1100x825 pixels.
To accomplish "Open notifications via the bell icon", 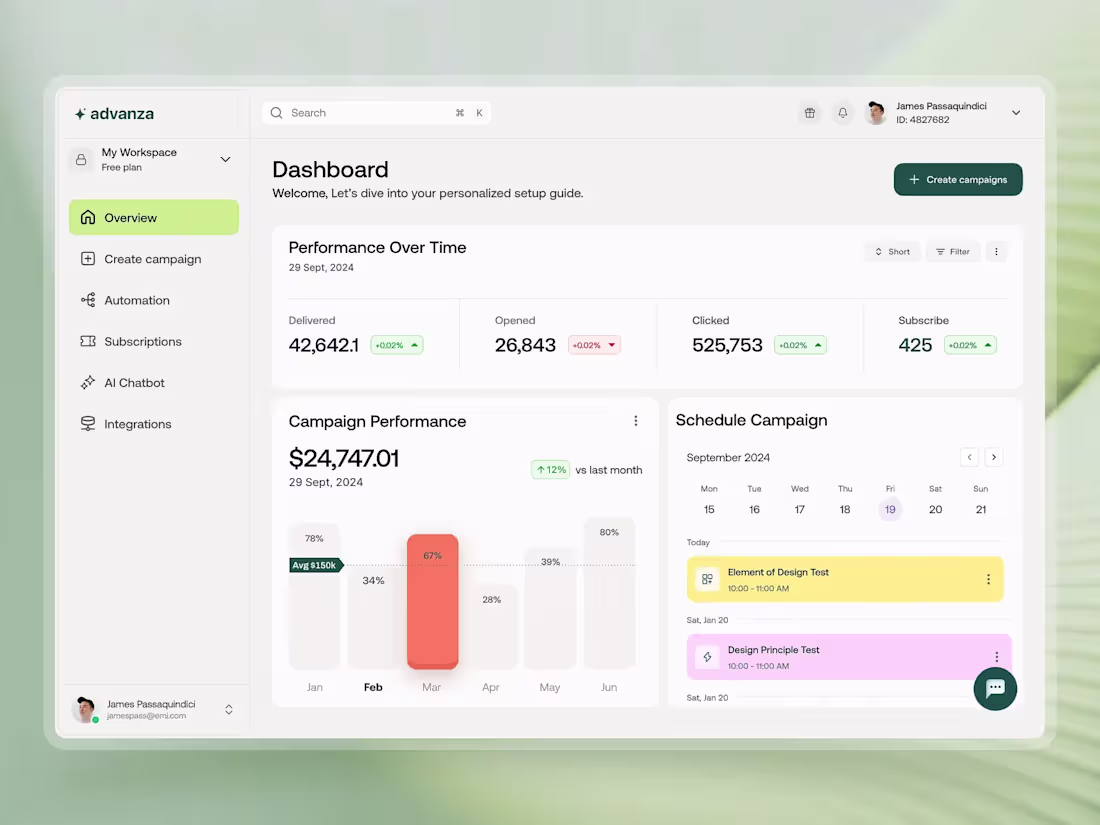I will click(x=843, y=113).
